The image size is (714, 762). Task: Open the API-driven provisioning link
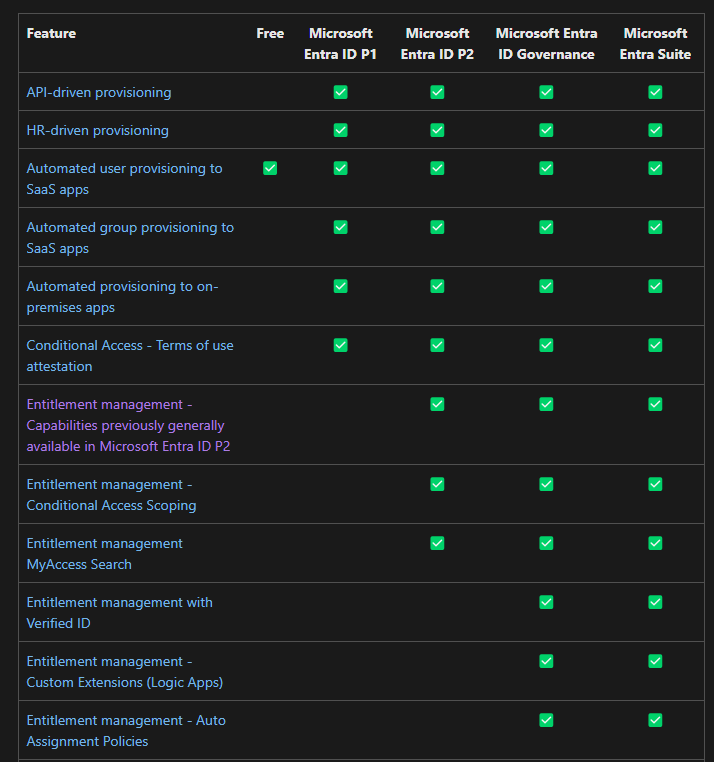coord(99,92)
